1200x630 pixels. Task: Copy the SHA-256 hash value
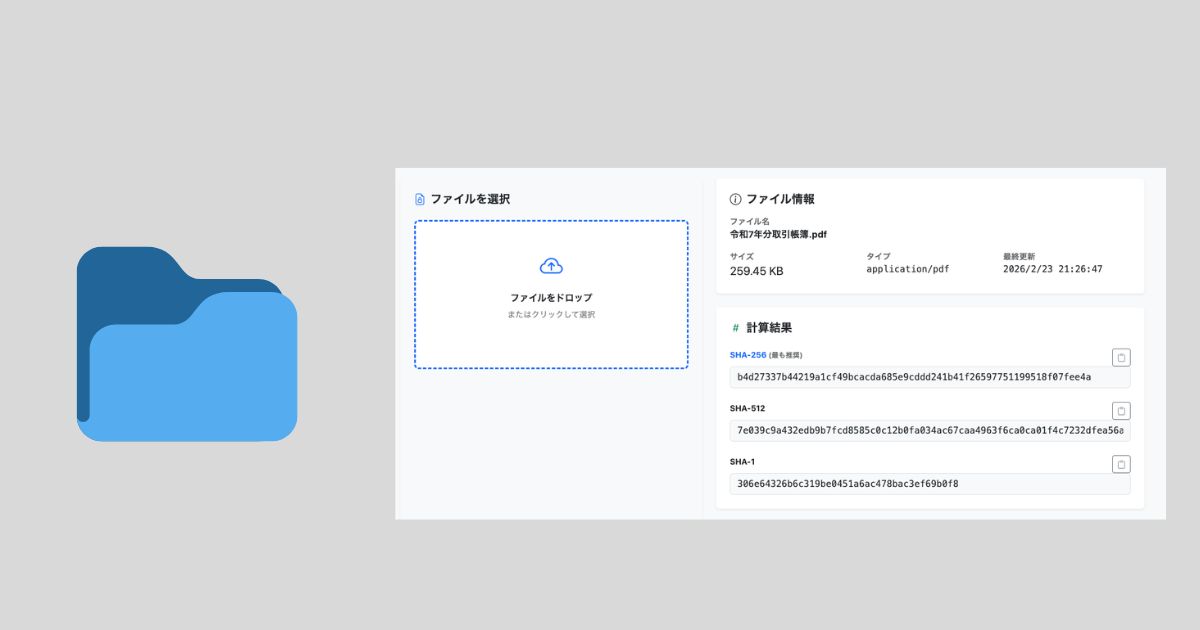tap(1121, 358)
